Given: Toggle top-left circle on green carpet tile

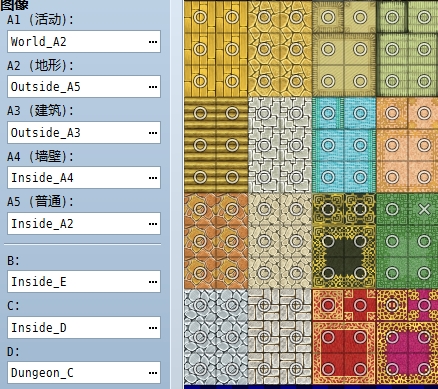Looking at the screenshot, I should [392, 209].
